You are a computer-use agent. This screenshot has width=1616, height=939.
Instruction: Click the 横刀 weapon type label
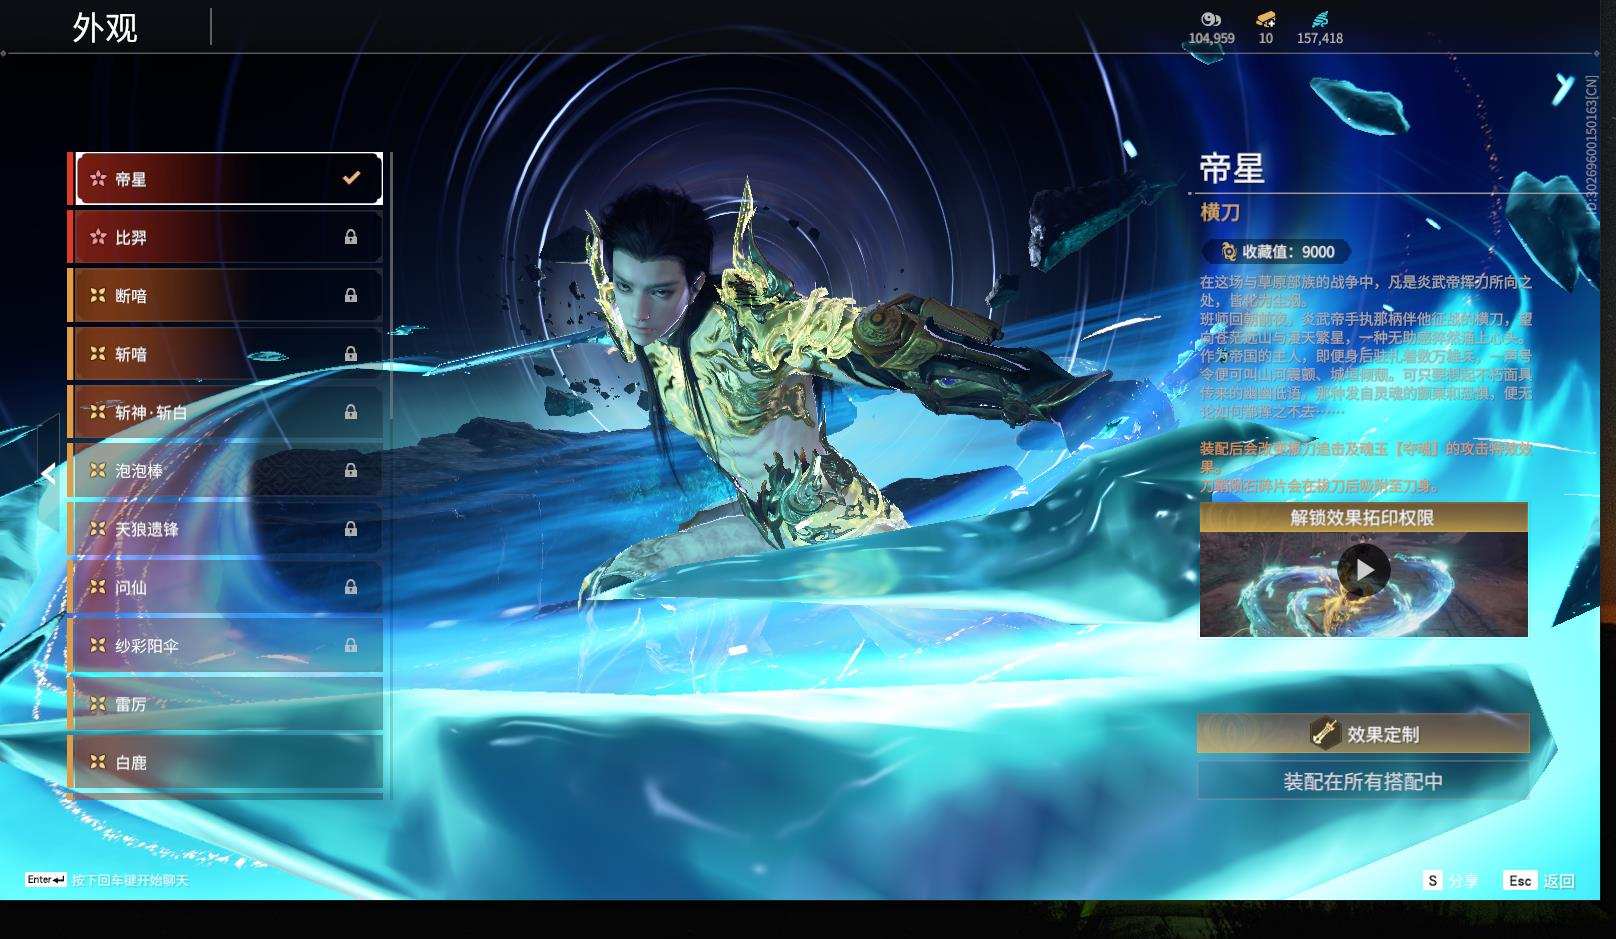point(1220,212)
